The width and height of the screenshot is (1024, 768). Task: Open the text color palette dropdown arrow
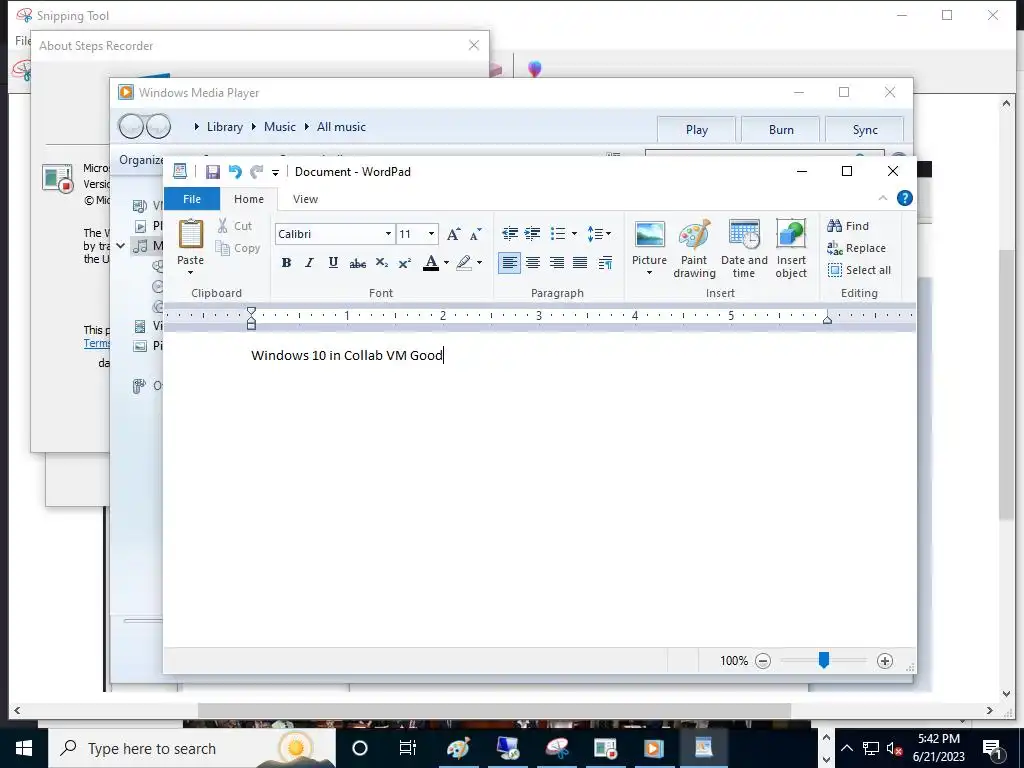tap(447, 263)
